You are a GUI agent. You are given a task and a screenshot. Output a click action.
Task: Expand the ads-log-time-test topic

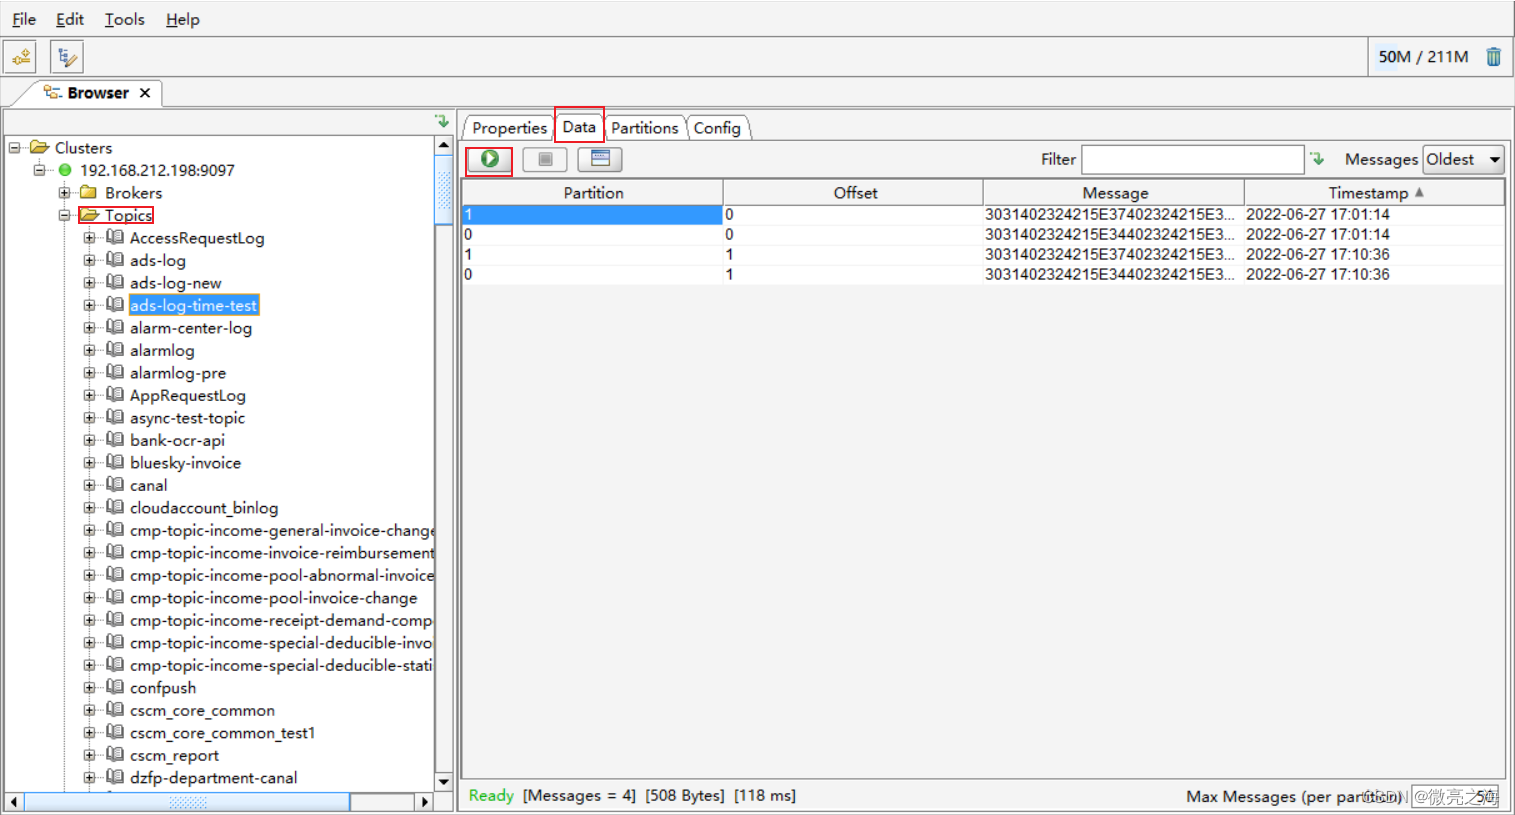(90, 305)
